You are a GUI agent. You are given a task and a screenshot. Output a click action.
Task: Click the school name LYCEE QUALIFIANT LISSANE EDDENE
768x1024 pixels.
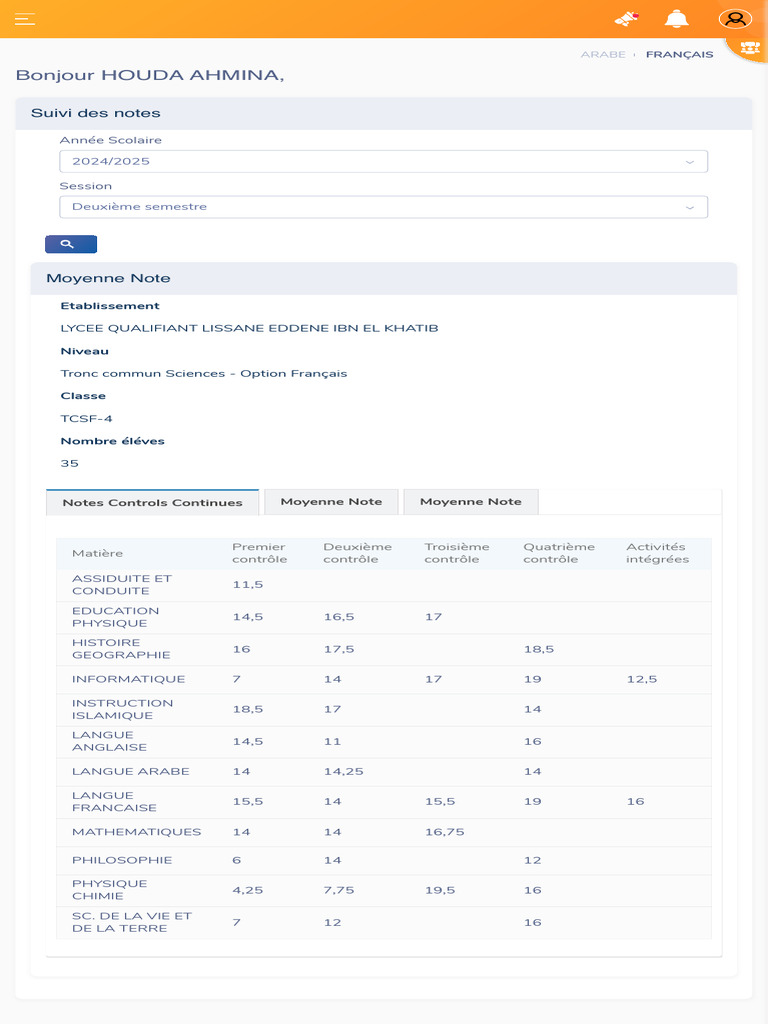[x=249, y=328]
